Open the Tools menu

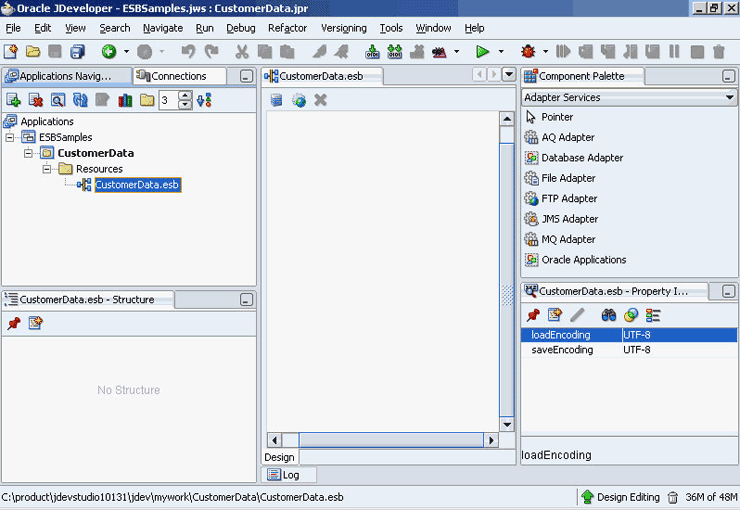tap(391, 28)
